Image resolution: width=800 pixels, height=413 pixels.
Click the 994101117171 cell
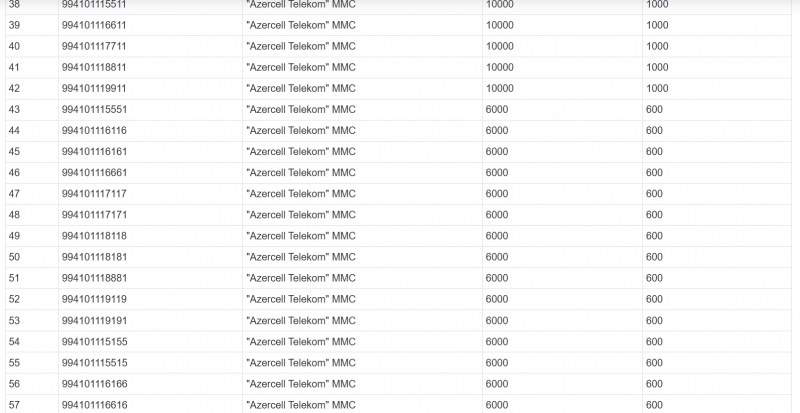(x=94, y=214)
